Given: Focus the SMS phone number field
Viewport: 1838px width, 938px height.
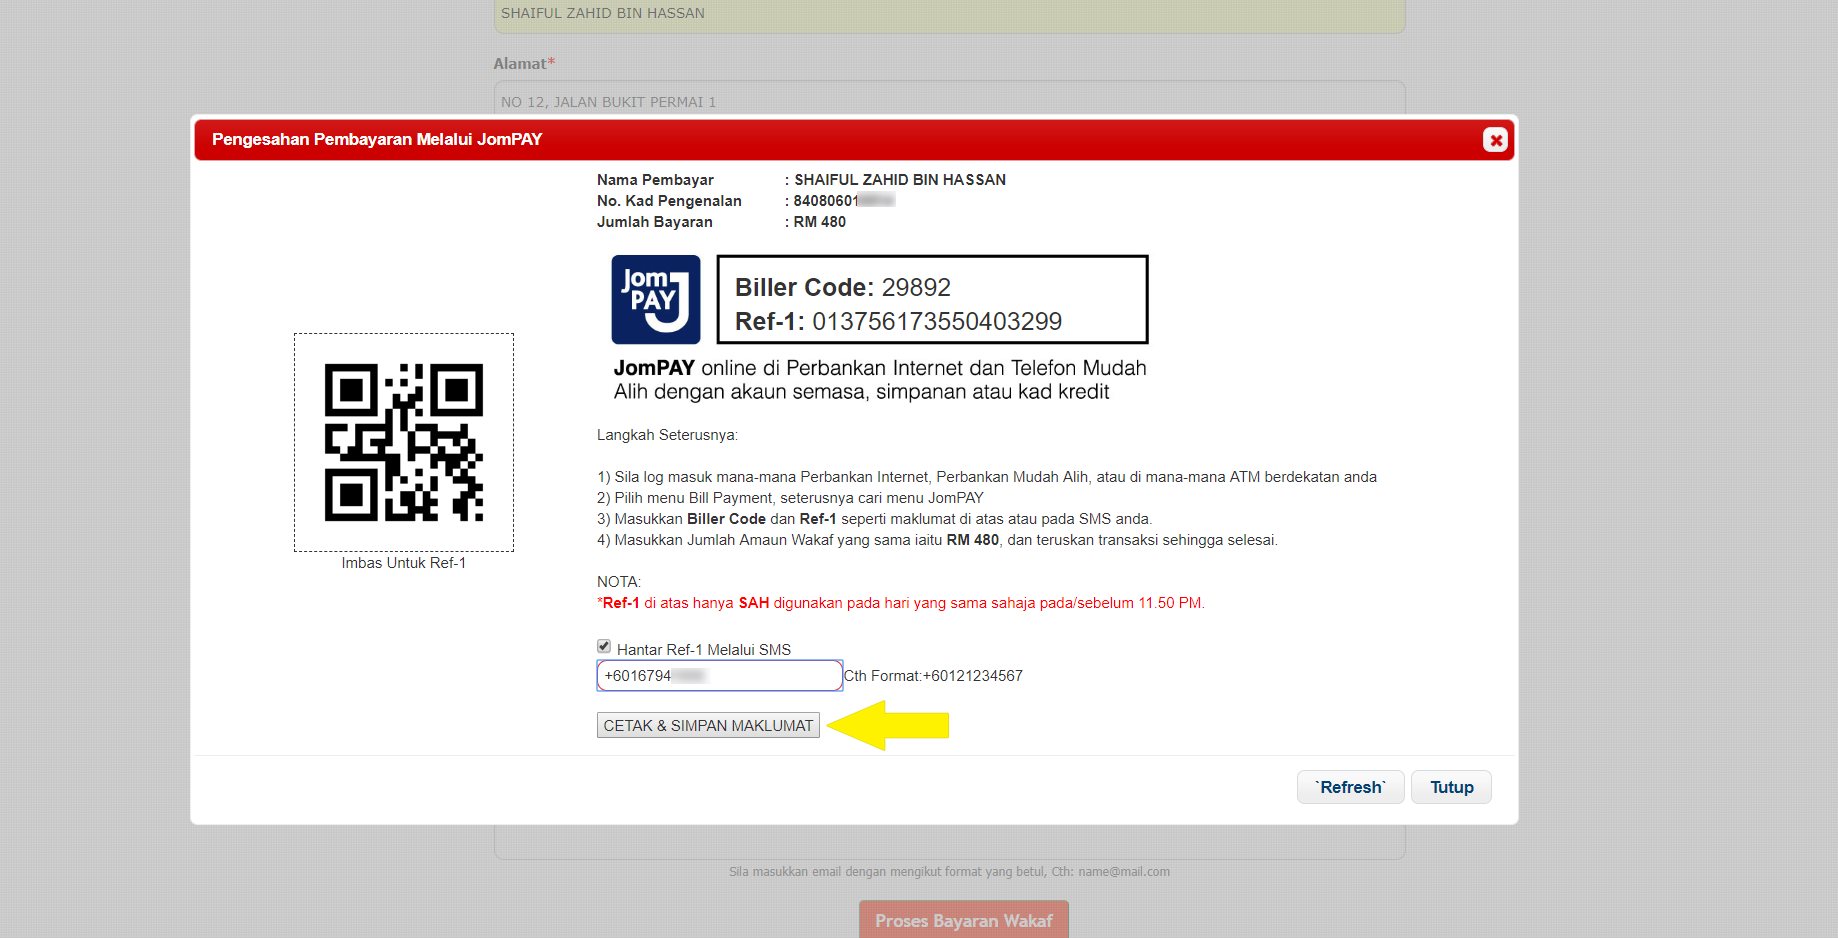Looking at the screenshot, I should (719, 676).
